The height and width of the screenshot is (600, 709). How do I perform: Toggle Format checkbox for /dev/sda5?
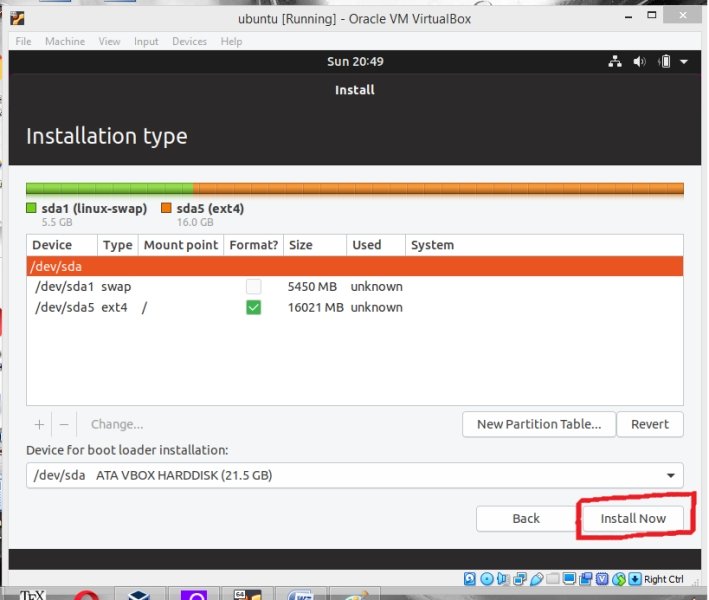tap(254, 307)
